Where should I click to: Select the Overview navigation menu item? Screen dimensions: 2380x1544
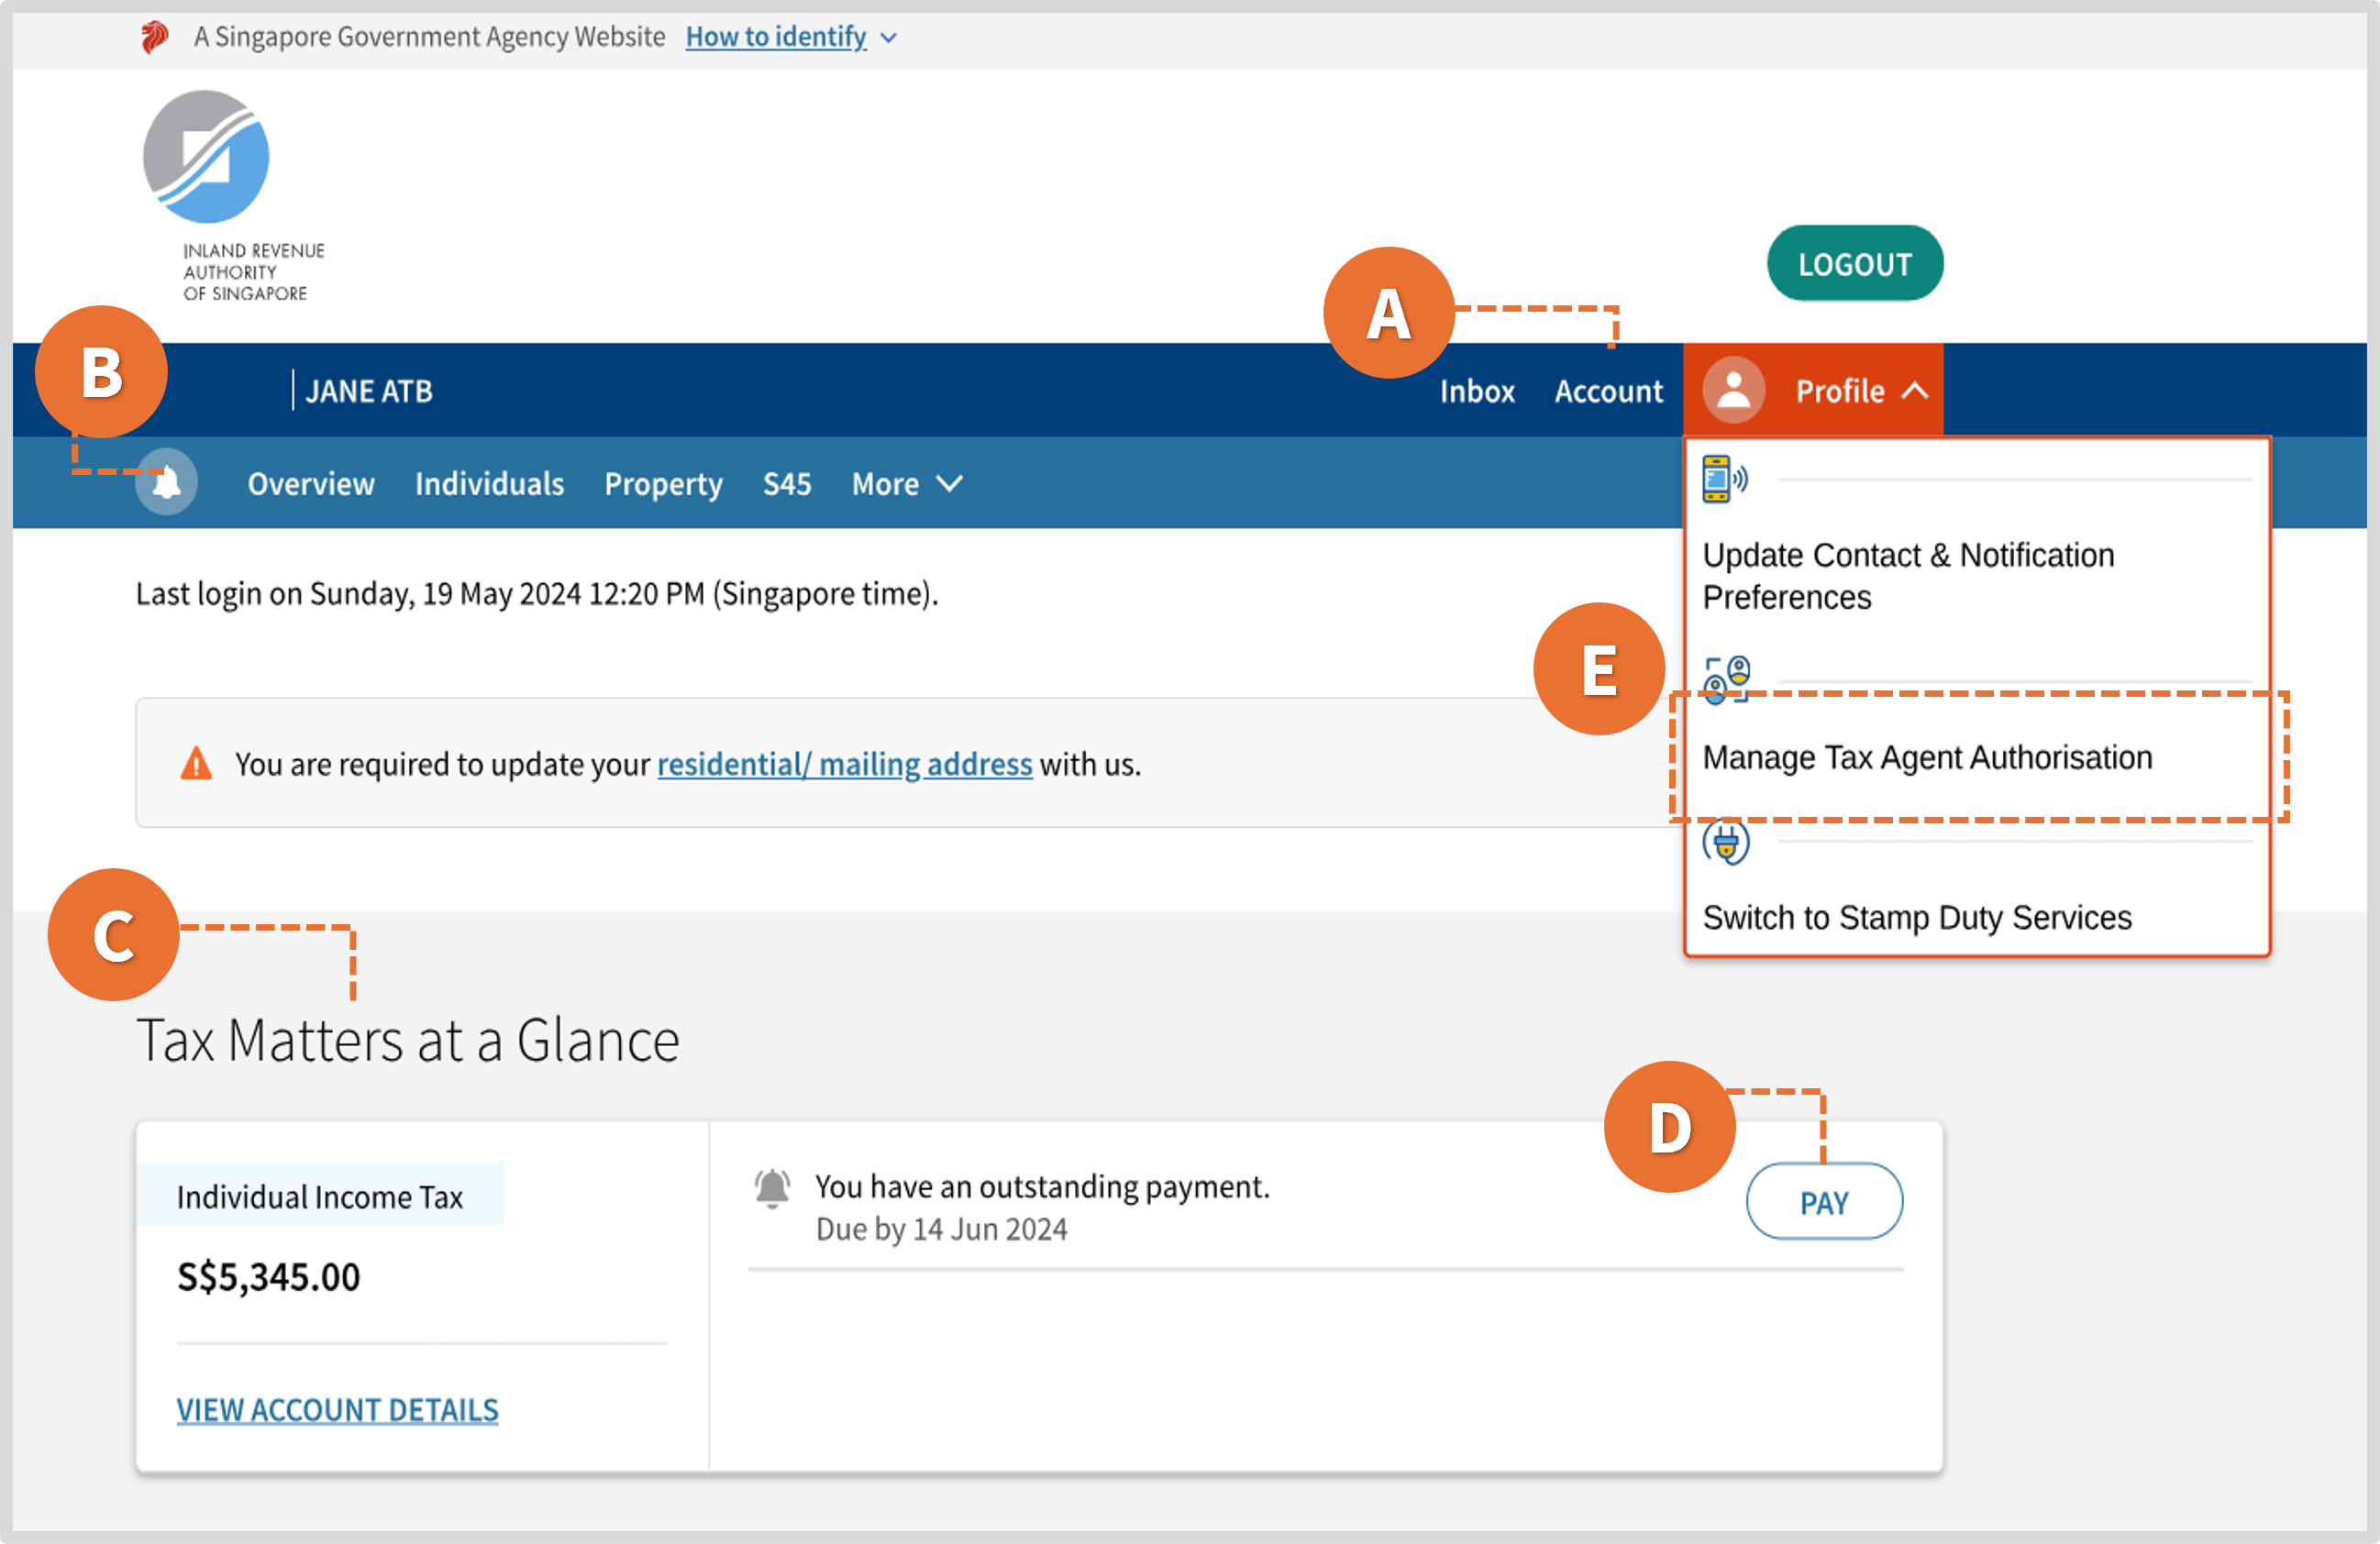pyautogui.click(x=309, y=482)
